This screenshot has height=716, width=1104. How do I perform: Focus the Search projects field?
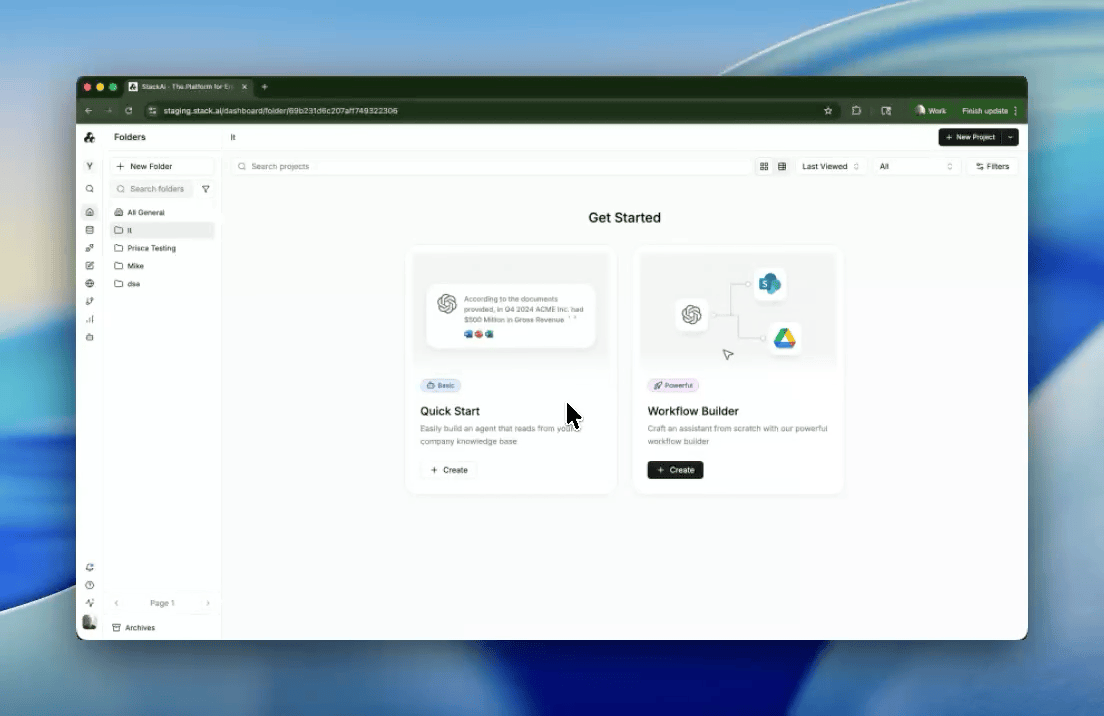click(x=491, y=167)
